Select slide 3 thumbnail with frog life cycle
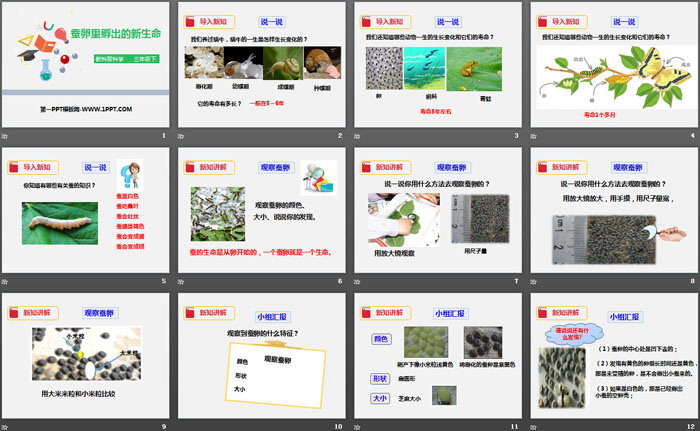Image resolution: width=700 pixels, height=431 pixels. pos(438,65)
